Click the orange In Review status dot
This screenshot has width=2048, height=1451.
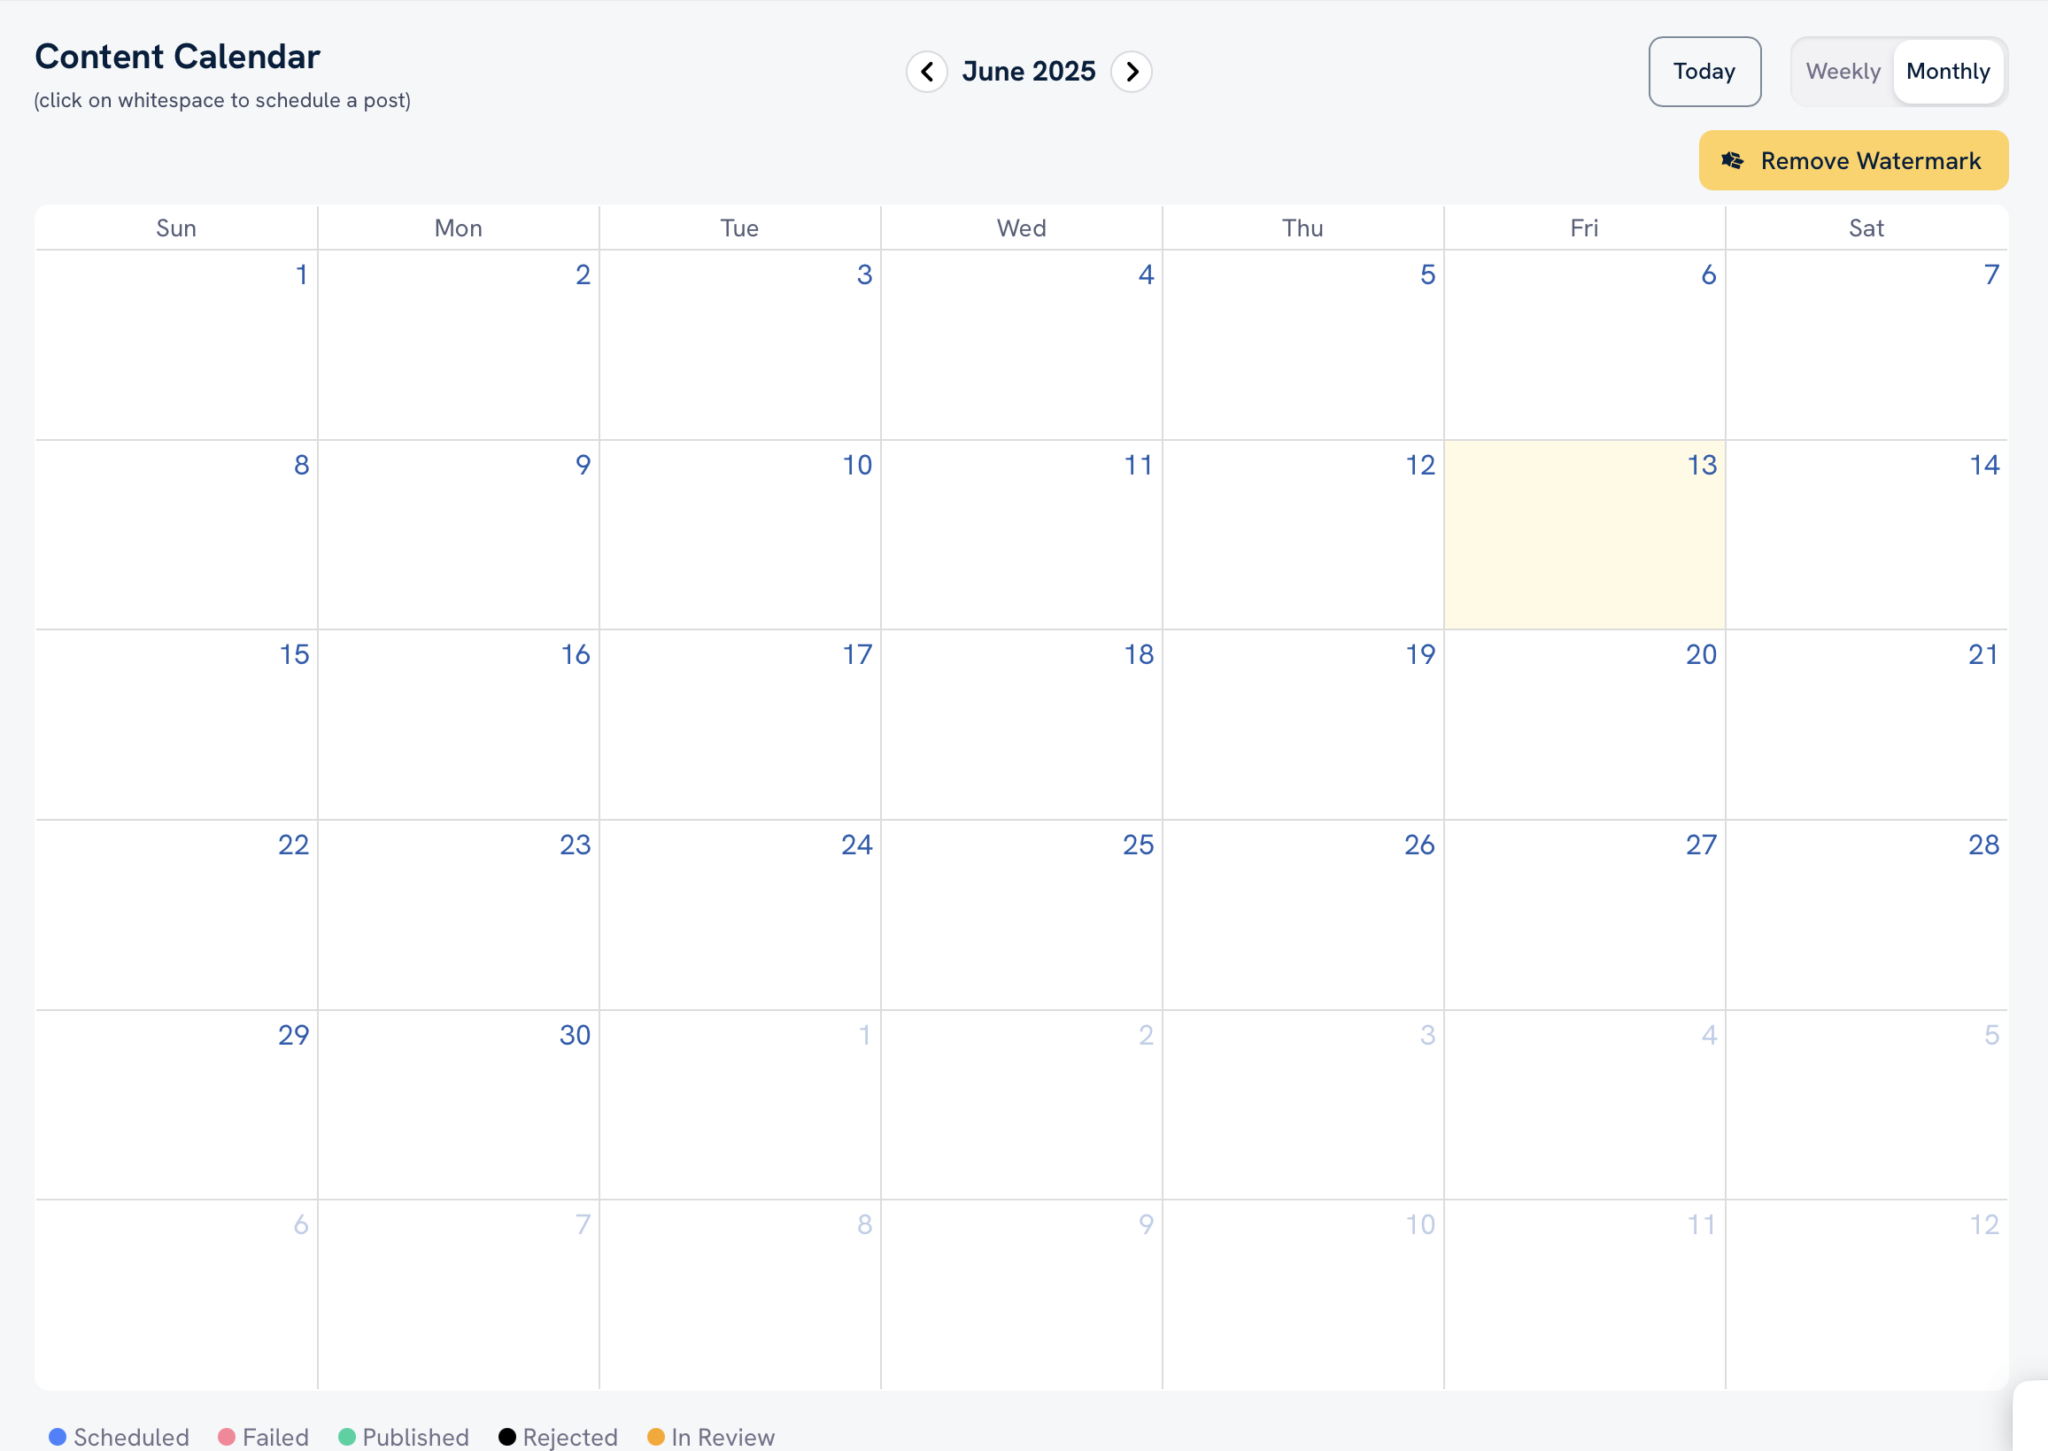click(x=656, y=1437)
